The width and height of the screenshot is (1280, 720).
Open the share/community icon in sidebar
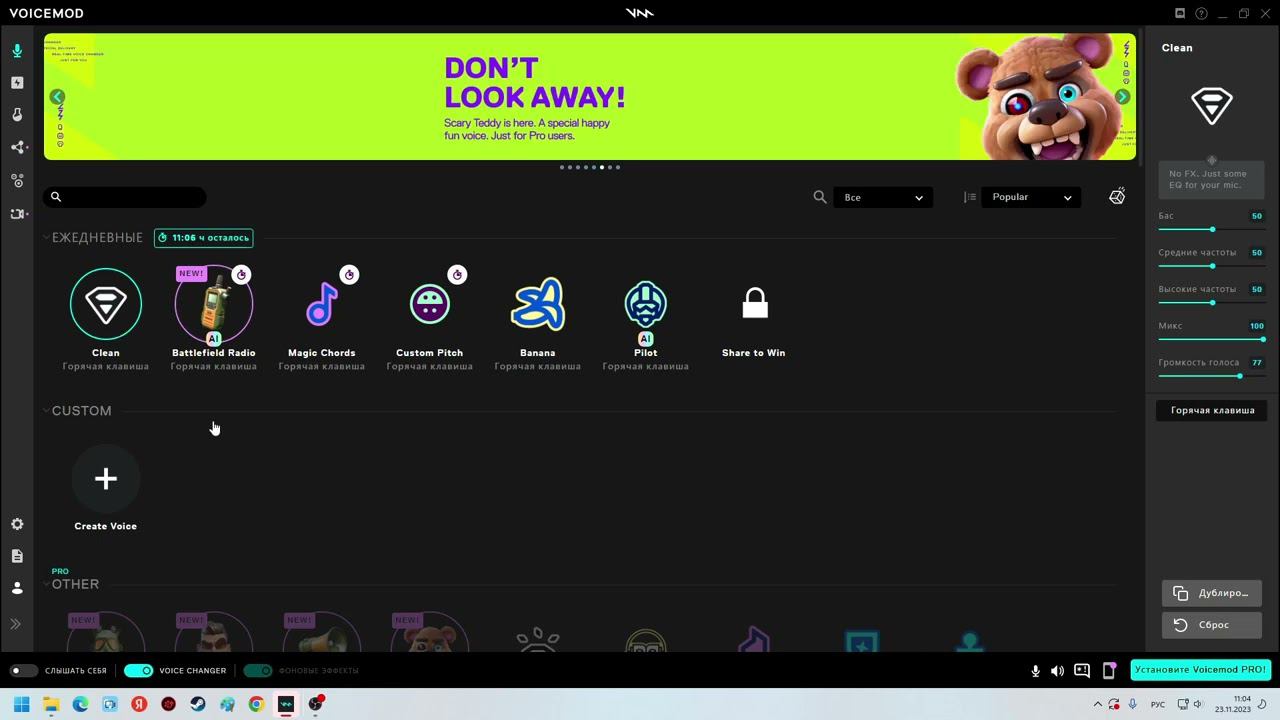(x=17, y=148)
